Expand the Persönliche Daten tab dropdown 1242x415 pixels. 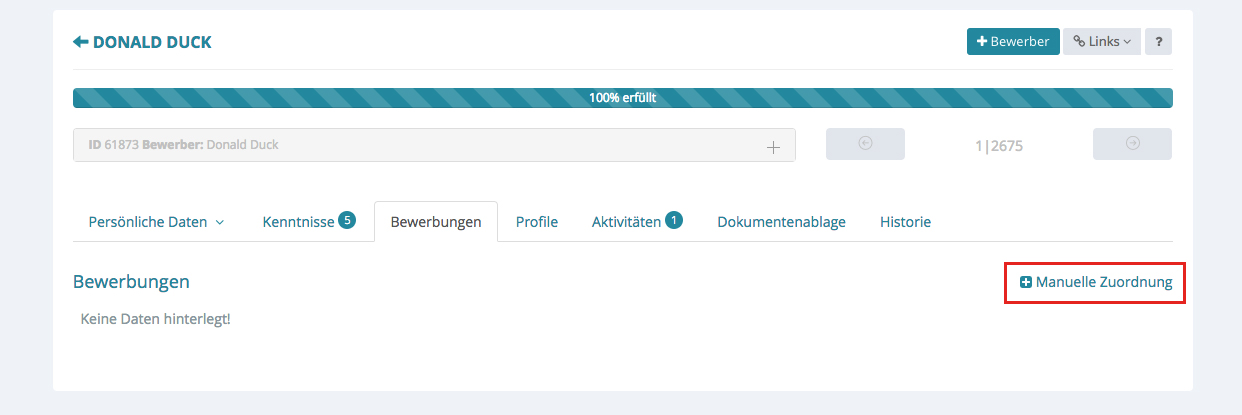(x=220, y=222)
